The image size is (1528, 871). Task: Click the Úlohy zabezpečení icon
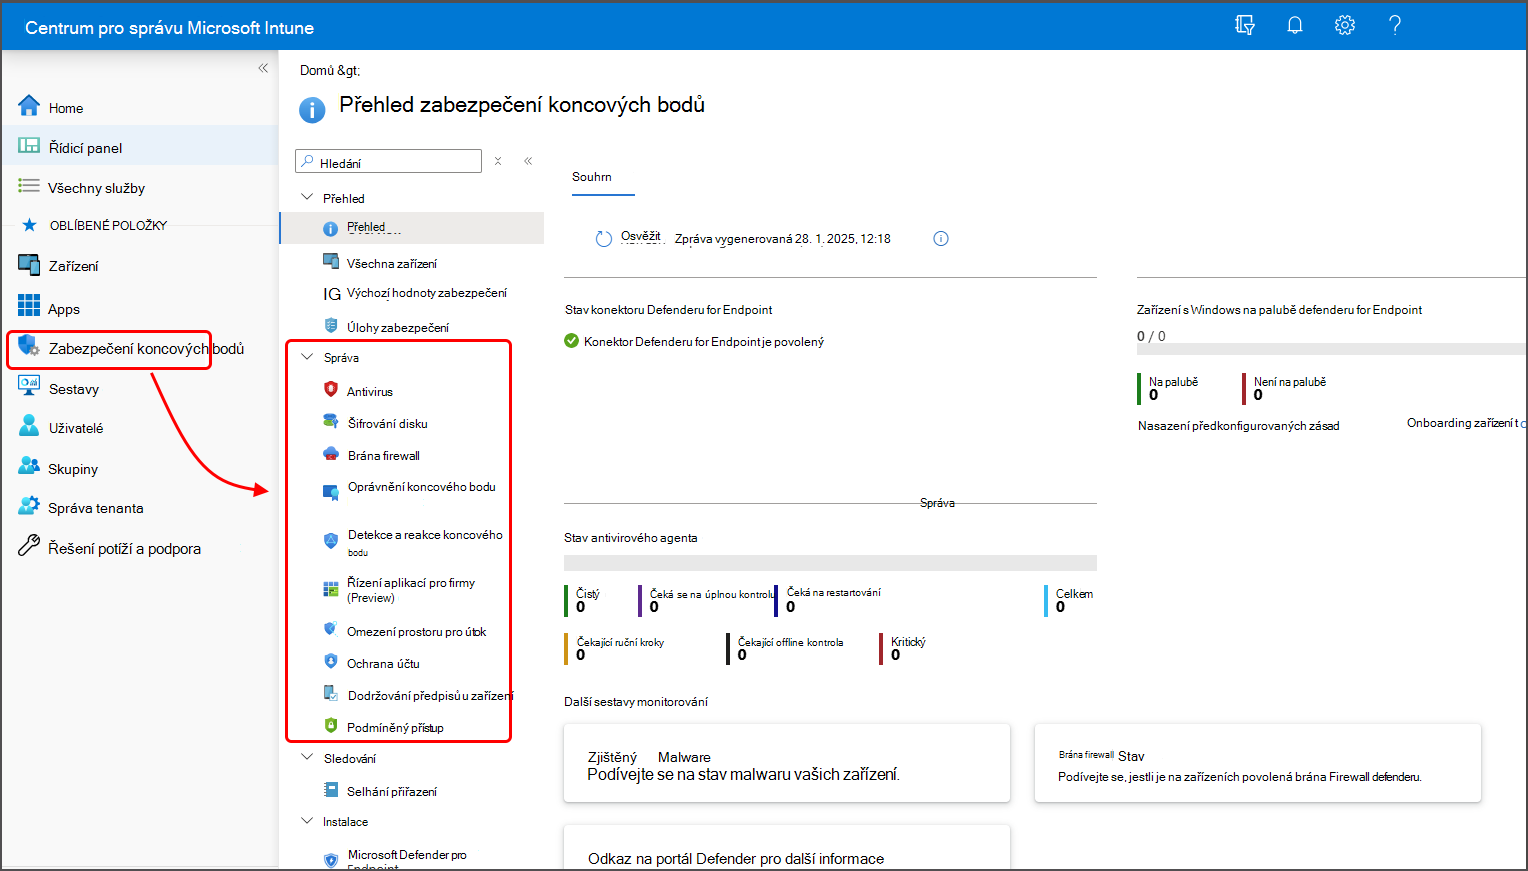tap(331, 326)
